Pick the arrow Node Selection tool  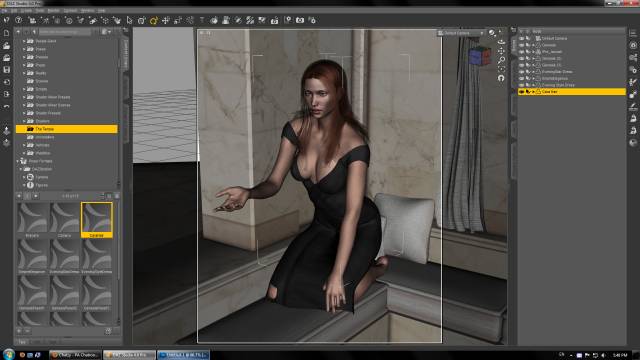(129, 20)
